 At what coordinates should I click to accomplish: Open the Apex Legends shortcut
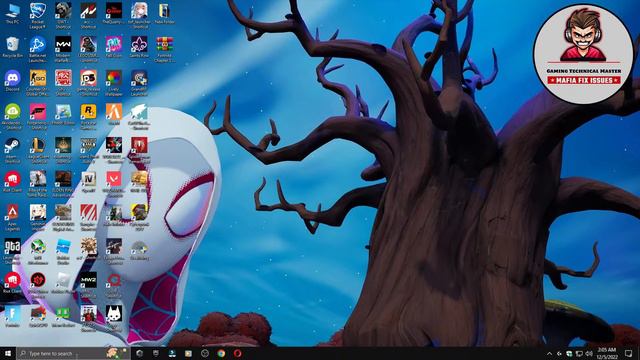(12, 218)
